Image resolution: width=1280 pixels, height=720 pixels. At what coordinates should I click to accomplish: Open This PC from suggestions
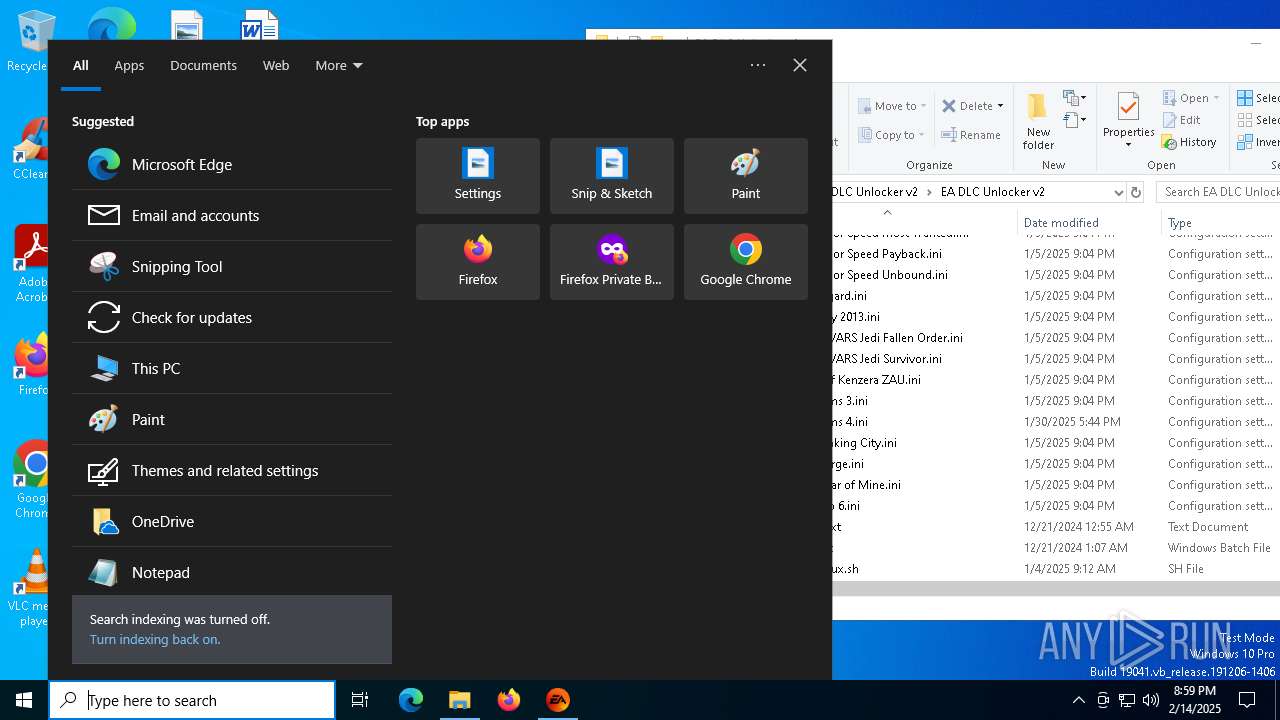[231, 368]
